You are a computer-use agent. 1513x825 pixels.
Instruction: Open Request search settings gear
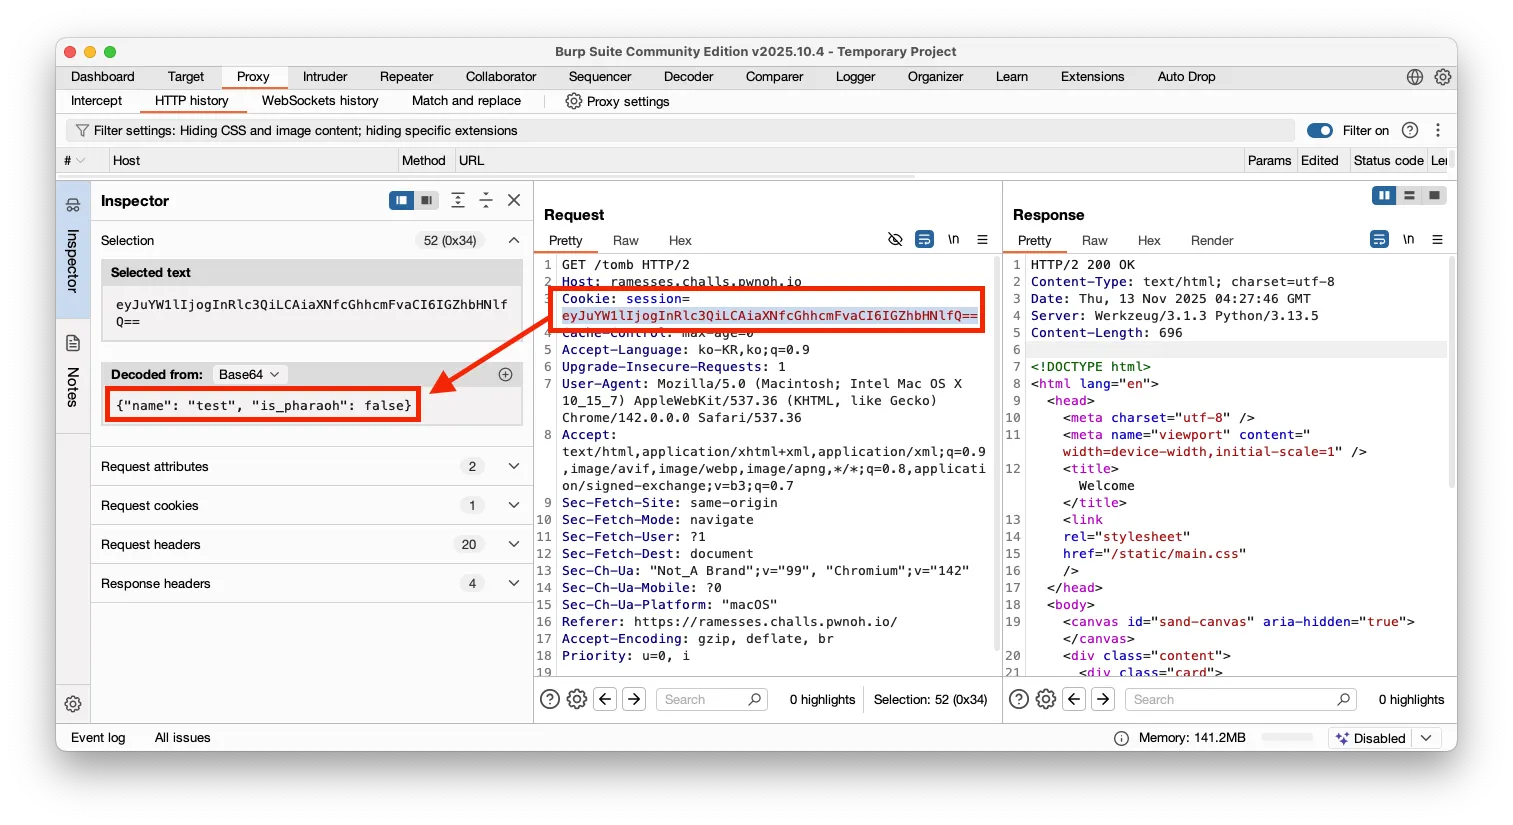pos(577,699)
